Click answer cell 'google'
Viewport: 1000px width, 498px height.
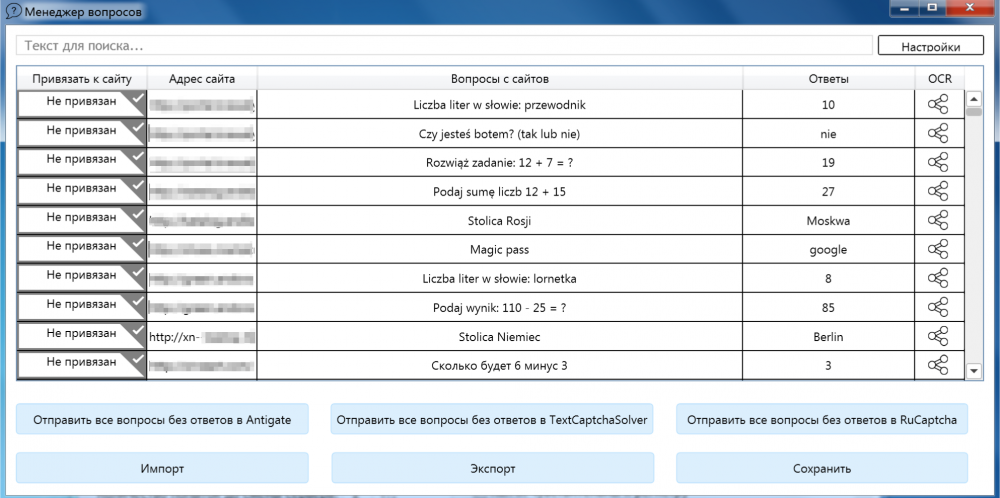(x=828, y=250)
